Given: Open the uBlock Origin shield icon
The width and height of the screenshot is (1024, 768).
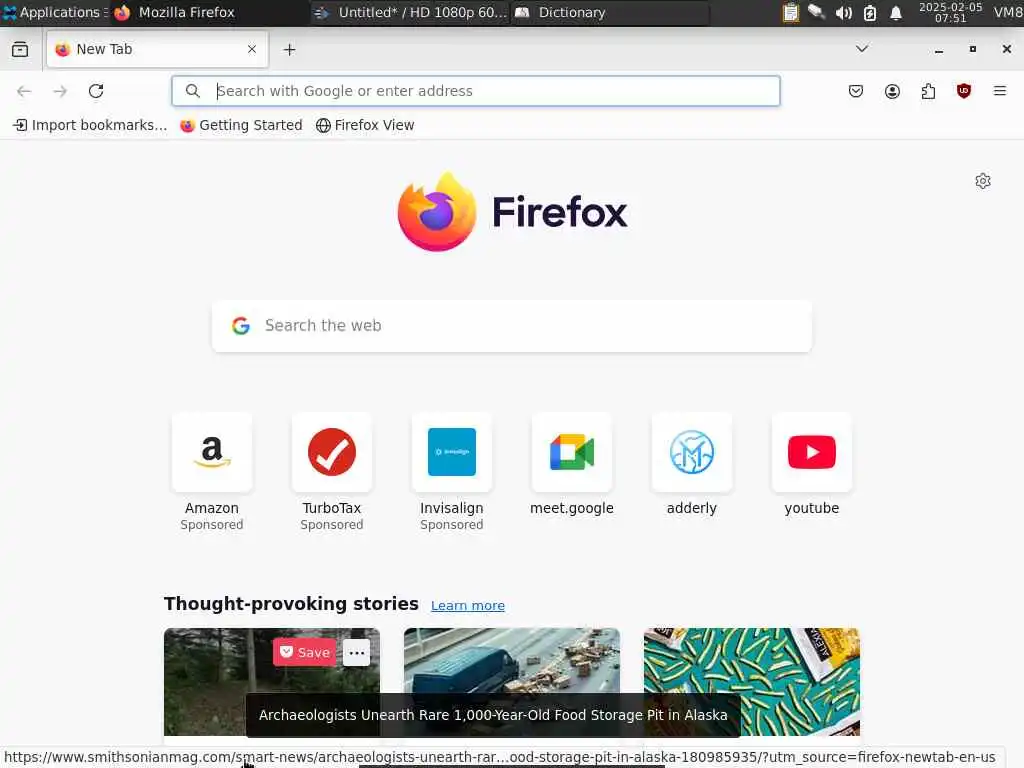Looking at the screenshot, I should [964, 91].
